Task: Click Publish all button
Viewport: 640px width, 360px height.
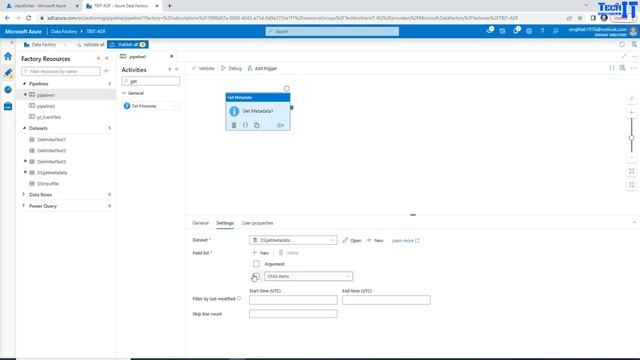Action: pos(127,44)
